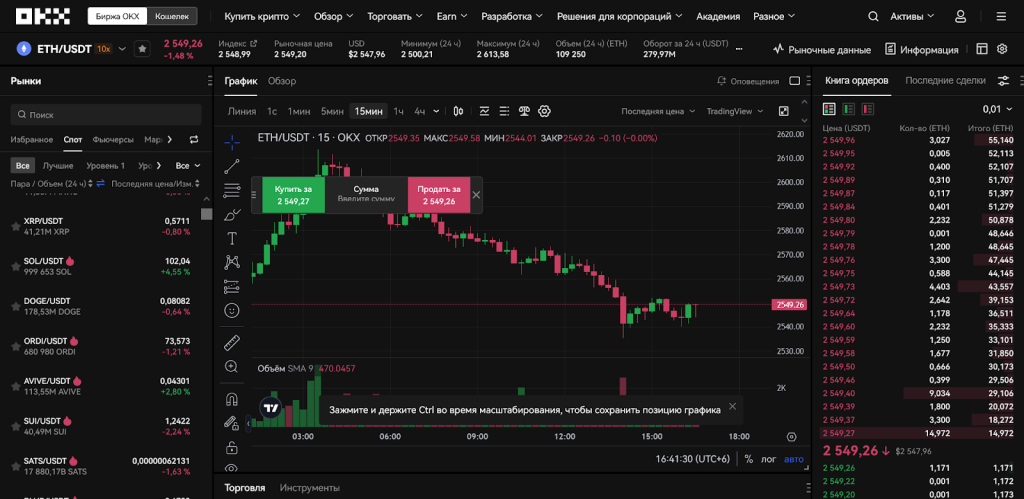1024x499 pixels.
Task: Select the crosshair cursor drawing tool
Action: coord(232,142)
